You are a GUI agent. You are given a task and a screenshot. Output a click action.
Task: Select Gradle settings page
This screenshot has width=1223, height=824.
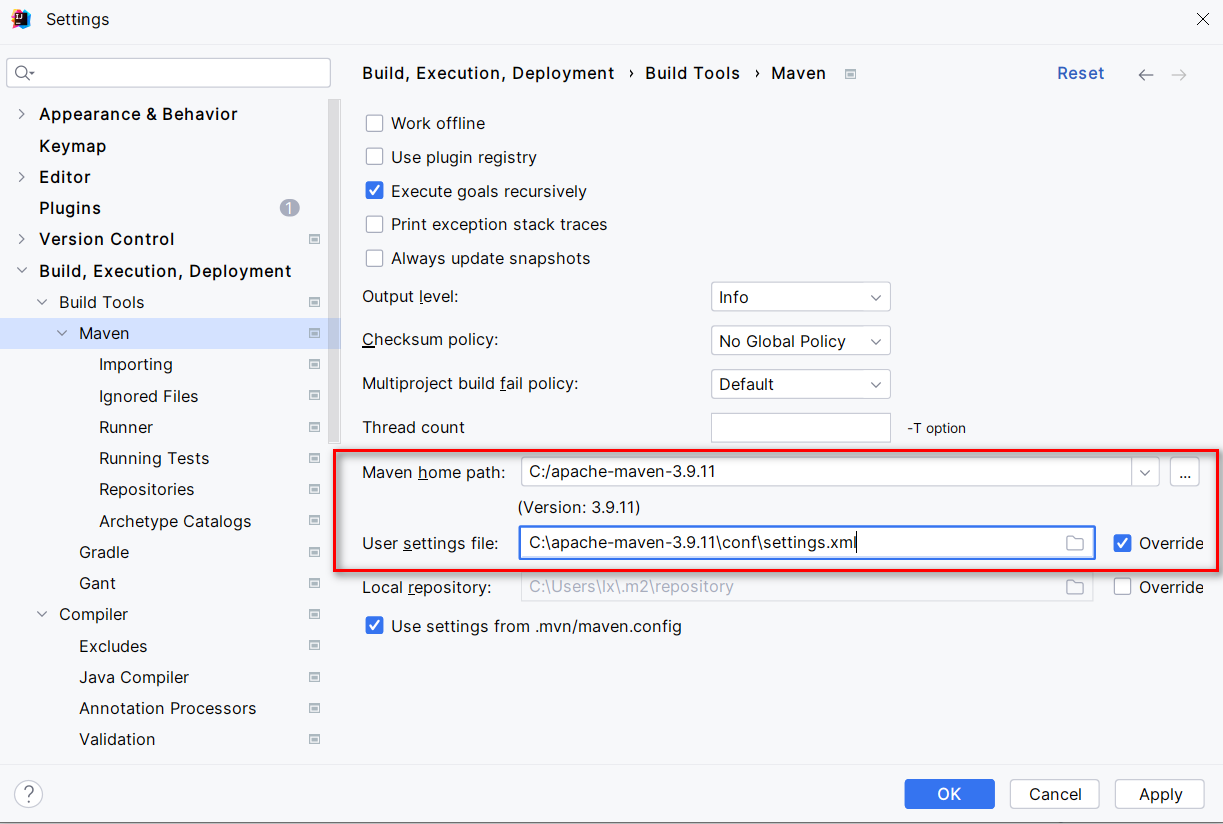(x=104, y=552)
